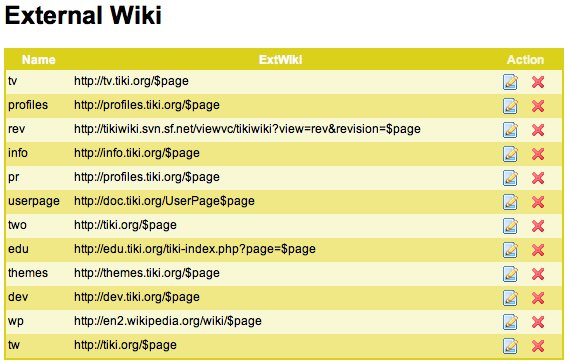Click the Action column header
The height and width of the screenshot is (364, 568).
point(525,60)
